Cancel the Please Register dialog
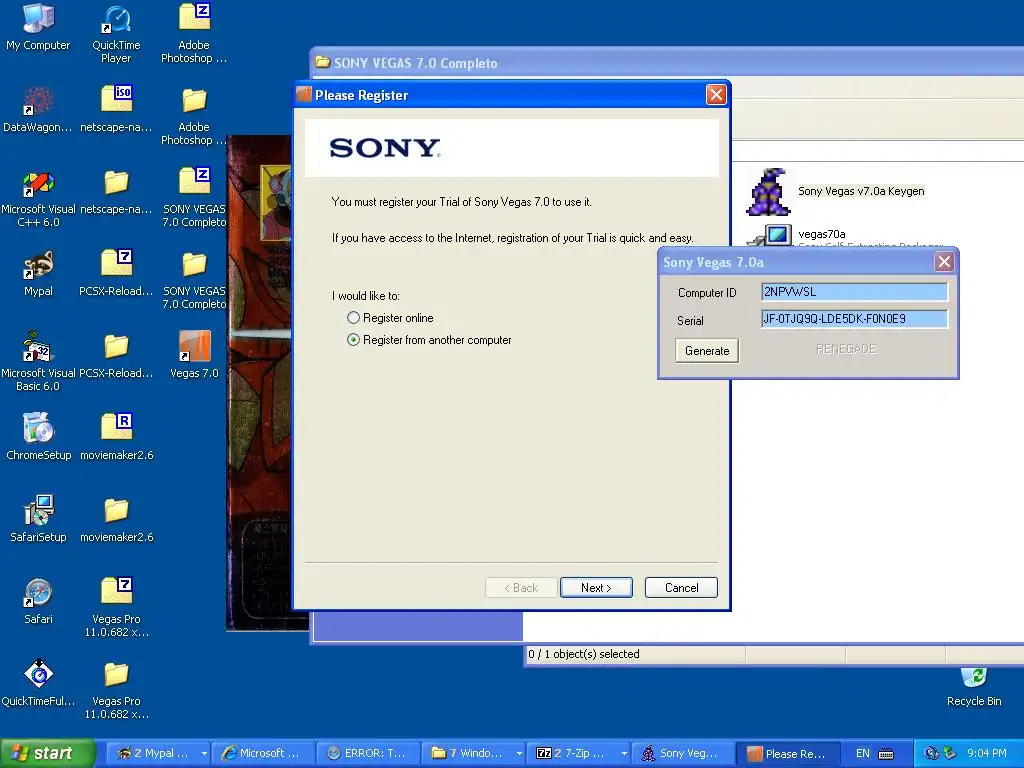Viewport: 1024px width, 768px height. [x=681, y=588]
